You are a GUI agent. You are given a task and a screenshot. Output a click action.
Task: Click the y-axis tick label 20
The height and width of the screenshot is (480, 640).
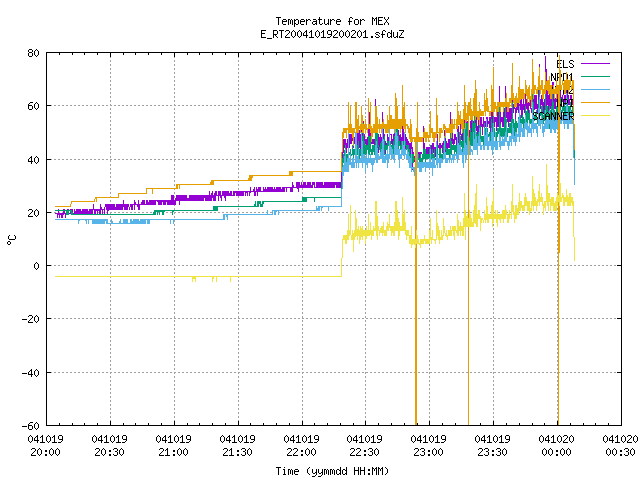(33, 213)
